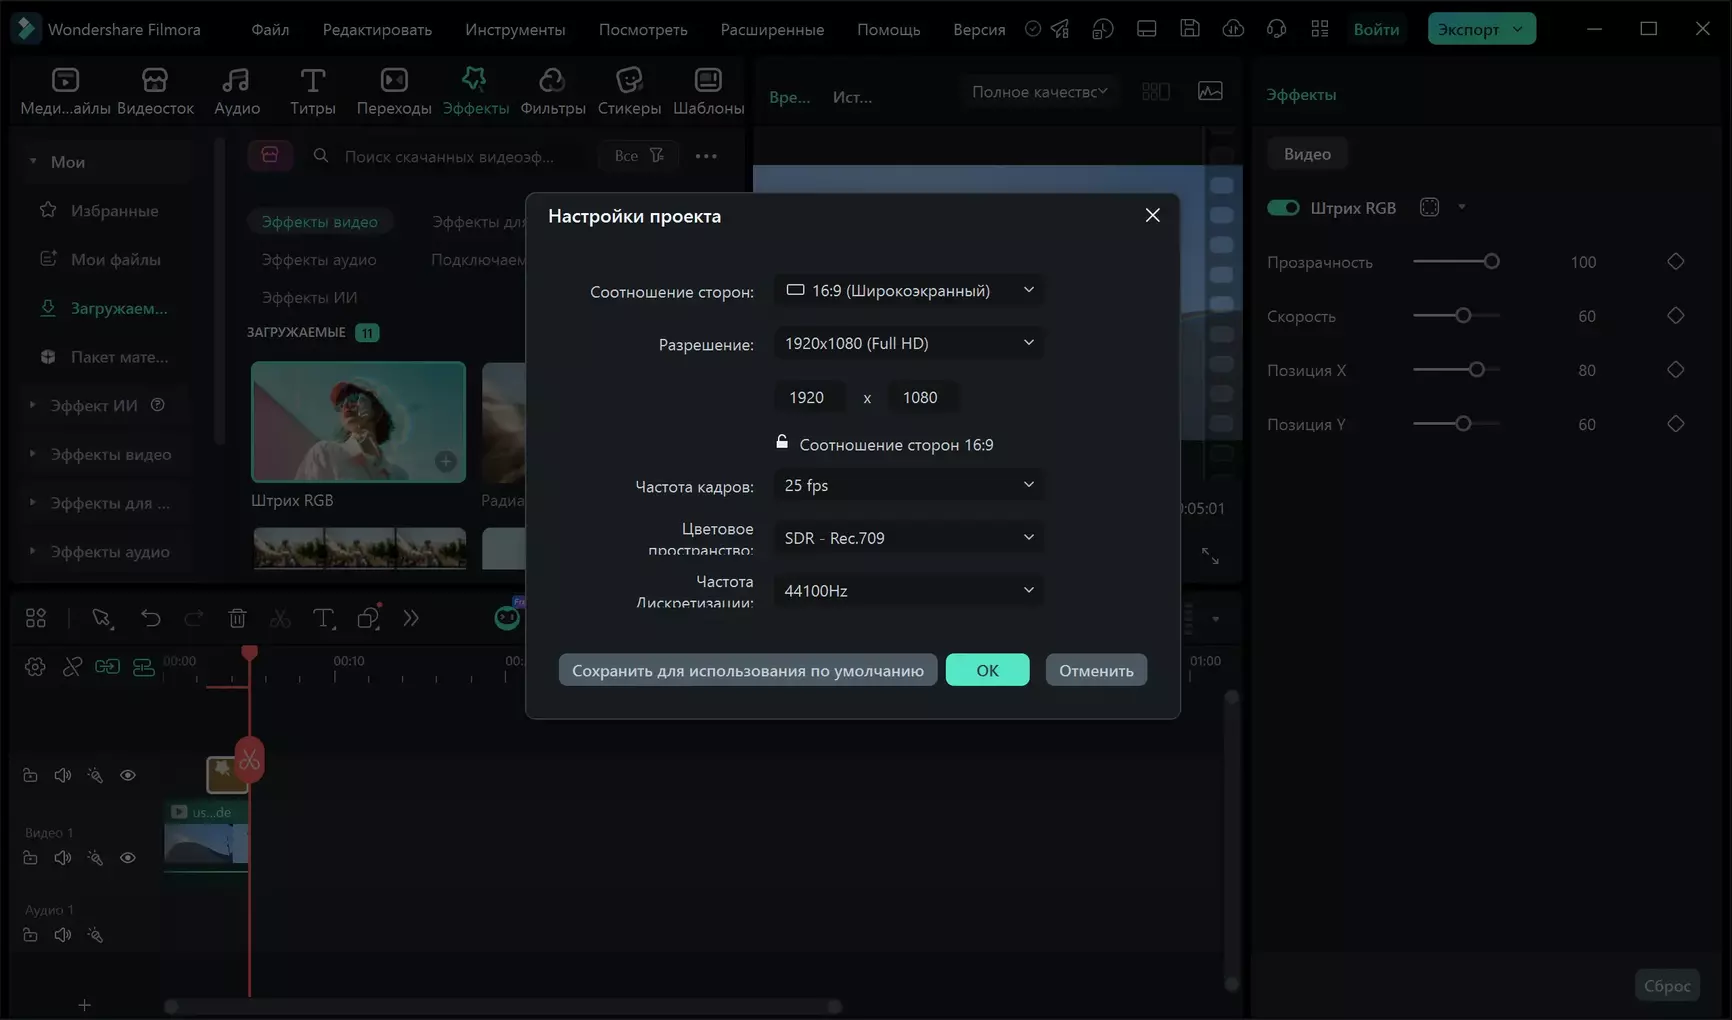
Task: Expand the aspect ratio dropdown 16:9
Action: 908,291
